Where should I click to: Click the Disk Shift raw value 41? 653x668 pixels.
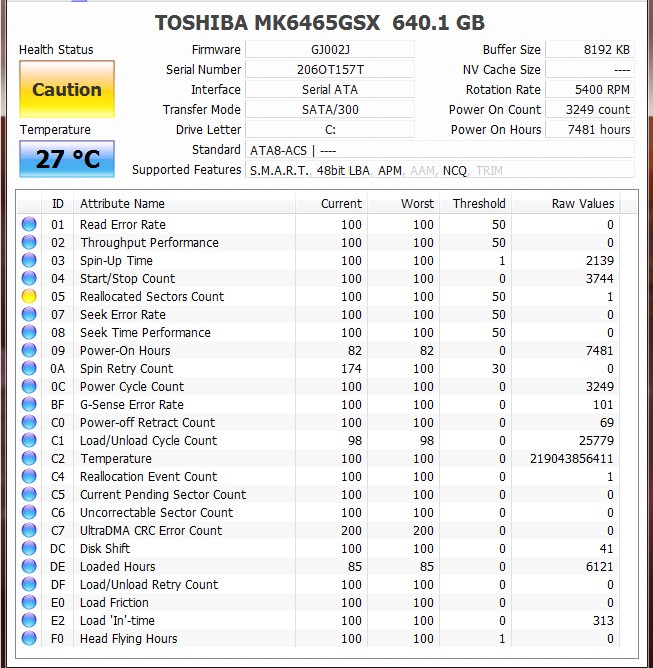(x=606, y=549)
